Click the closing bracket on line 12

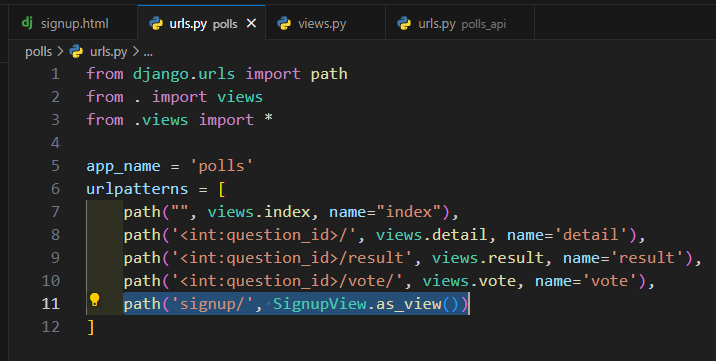(91, 327)
